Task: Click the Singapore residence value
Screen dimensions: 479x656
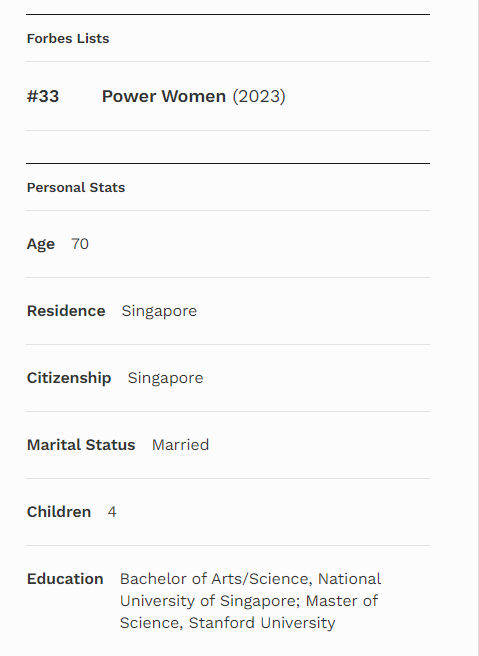Action: pyautogui.click(x=159, y=311)
